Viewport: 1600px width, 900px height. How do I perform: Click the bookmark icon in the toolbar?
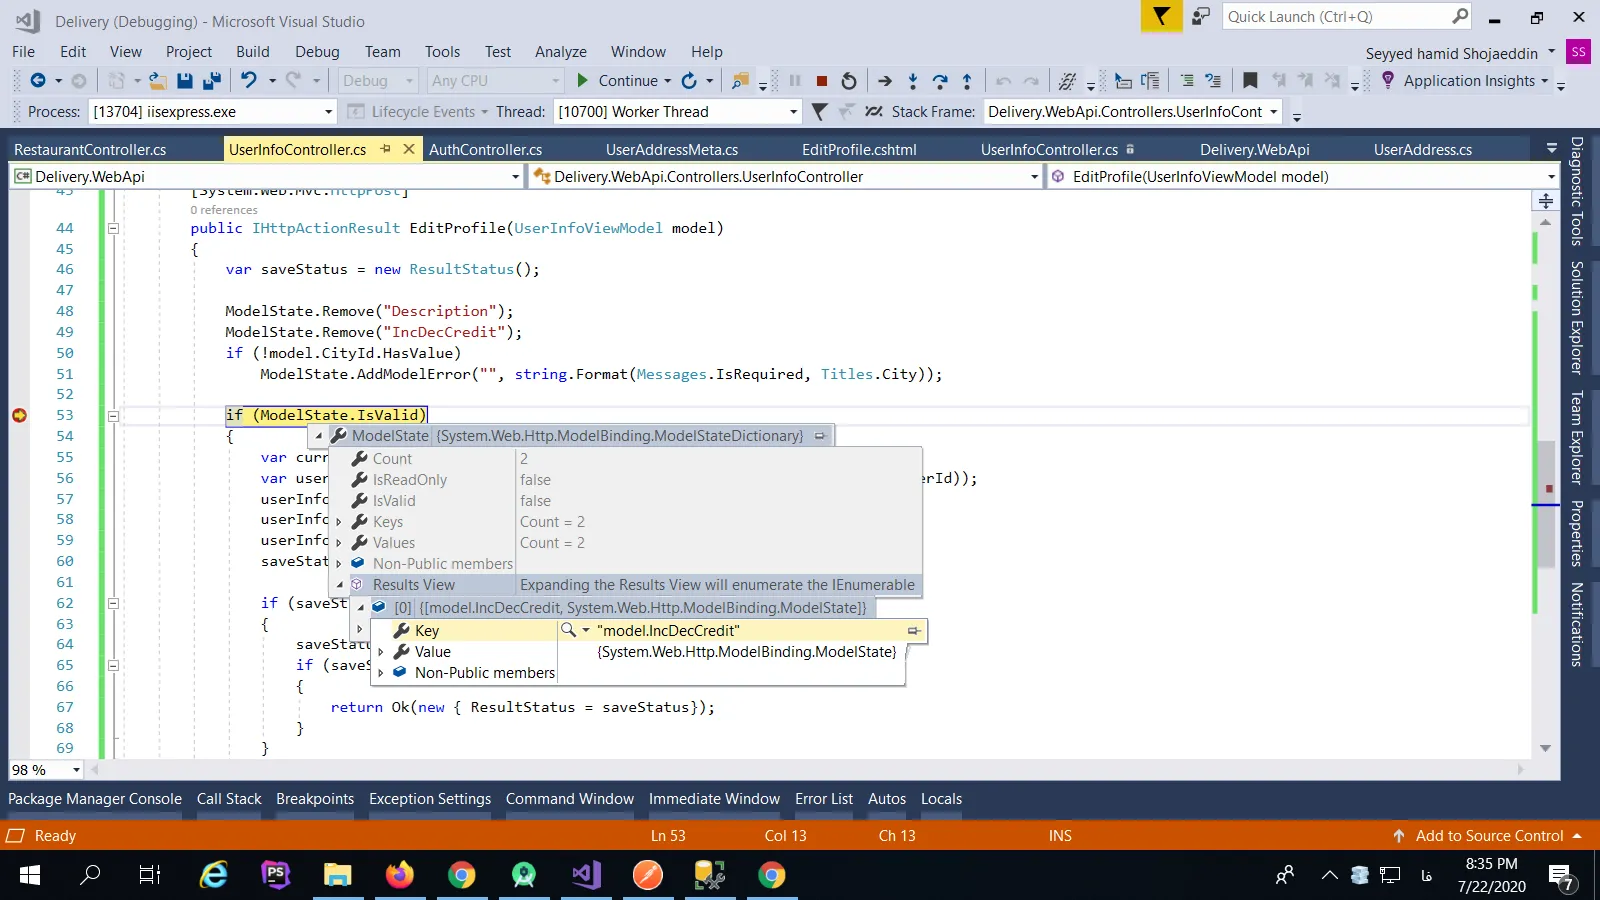[x=1250, y=81]
